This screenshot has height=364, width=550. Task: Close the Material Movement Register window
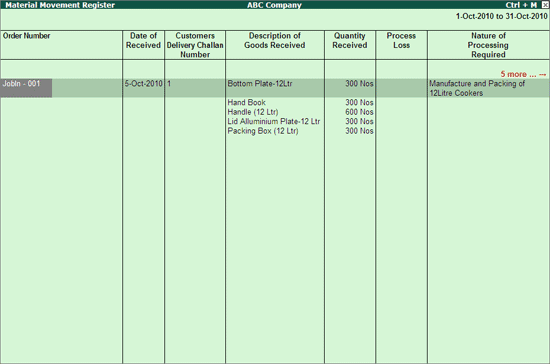tap(545, 5)
